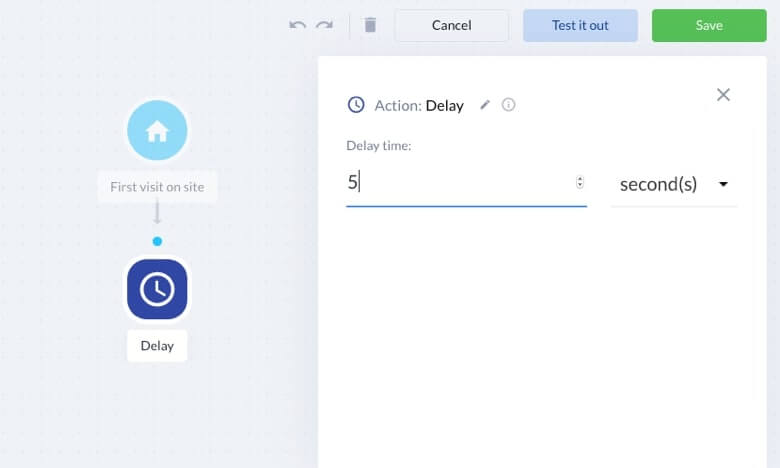780x468 pixels.
Task: Click the Delay node label
Action: tap(157, 346)
